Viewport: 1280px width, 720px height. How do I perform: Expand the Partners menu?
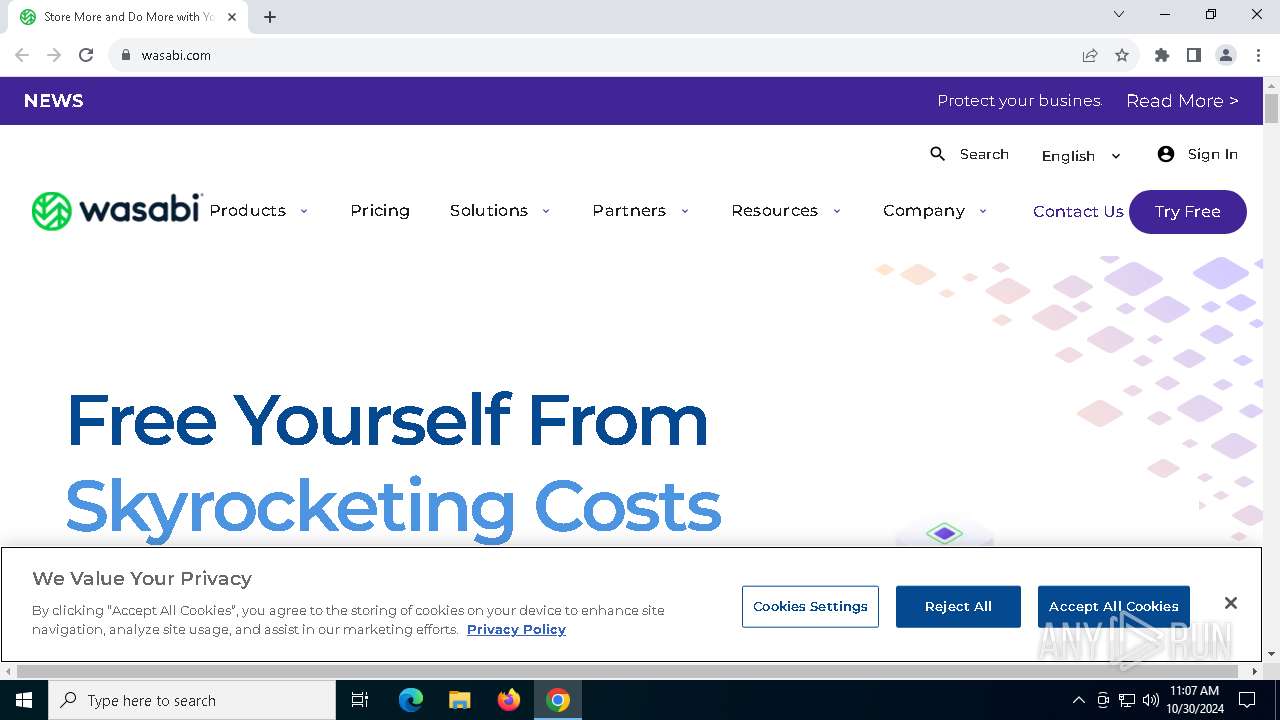(641, 211)
